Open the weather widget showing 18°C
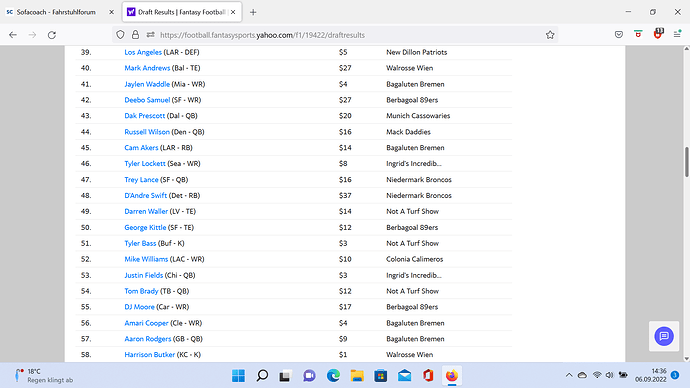The height and width of the screenshot is (388, 690). (x=44, y=375)
